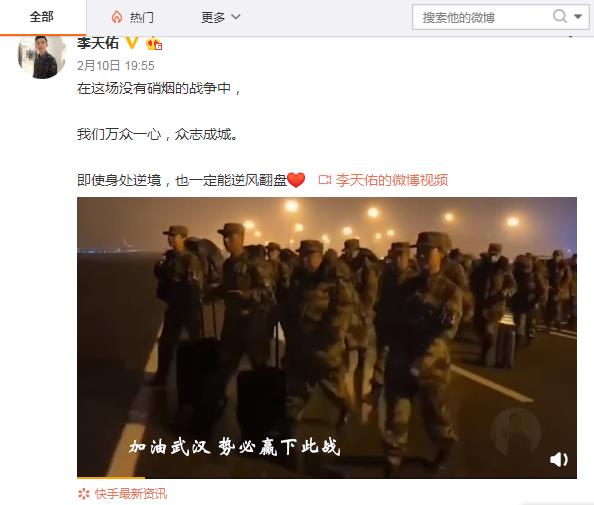Screen dimensions: 594x505
Task: Focus the 搜索他的微博 search field
Action: coord(483,17)
